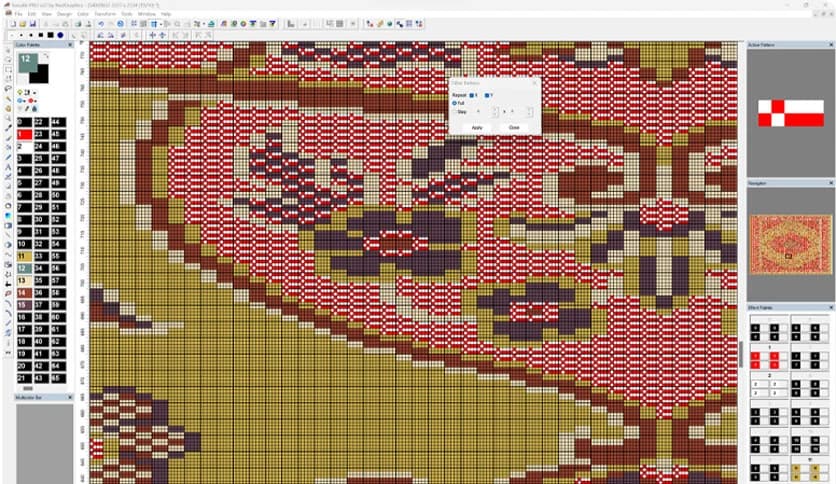Screen dimensions: 836x484
Task: Click the Apply button in the dialog
Action: pyautogui.click(x=477, y=127)
